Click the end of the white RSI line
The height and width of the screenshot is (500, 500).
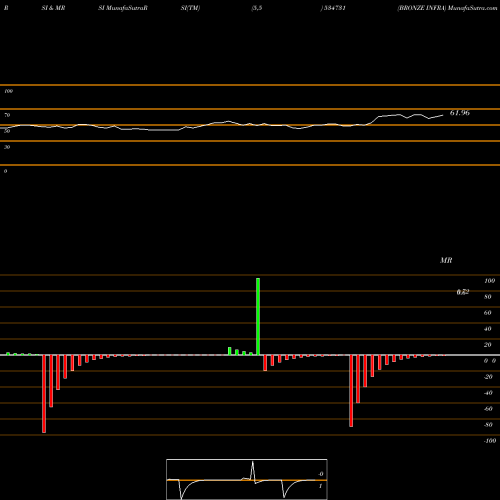(443, 115)
